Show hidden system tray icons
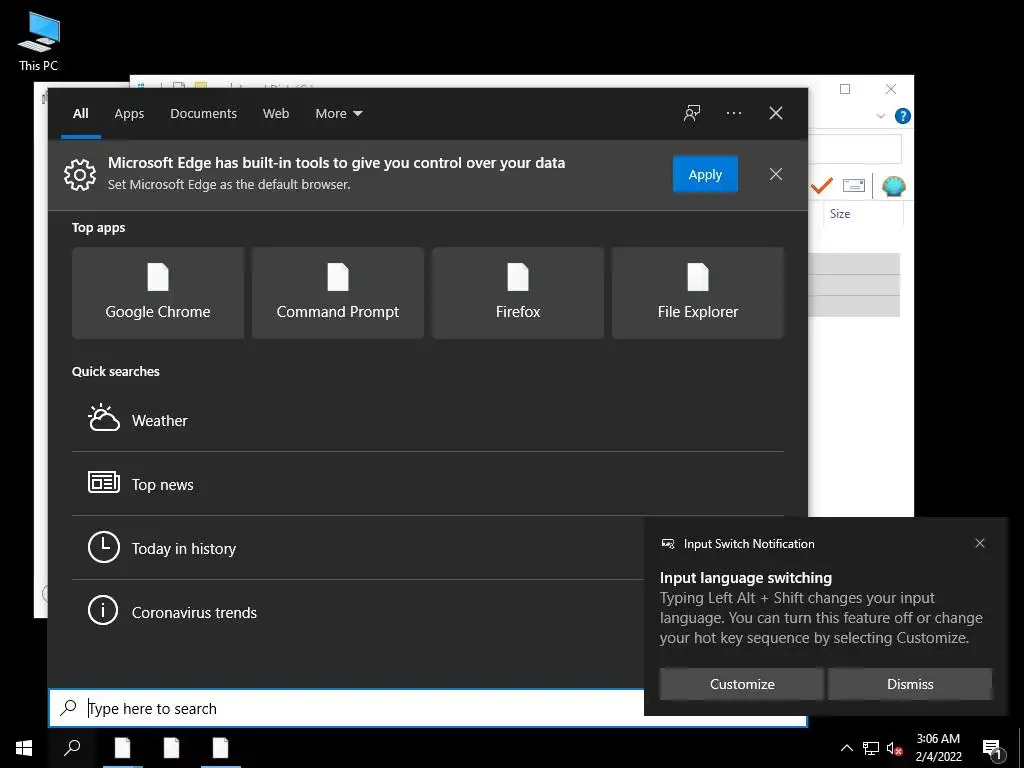Screen dimensions: 1024x768 coord(846,748)
